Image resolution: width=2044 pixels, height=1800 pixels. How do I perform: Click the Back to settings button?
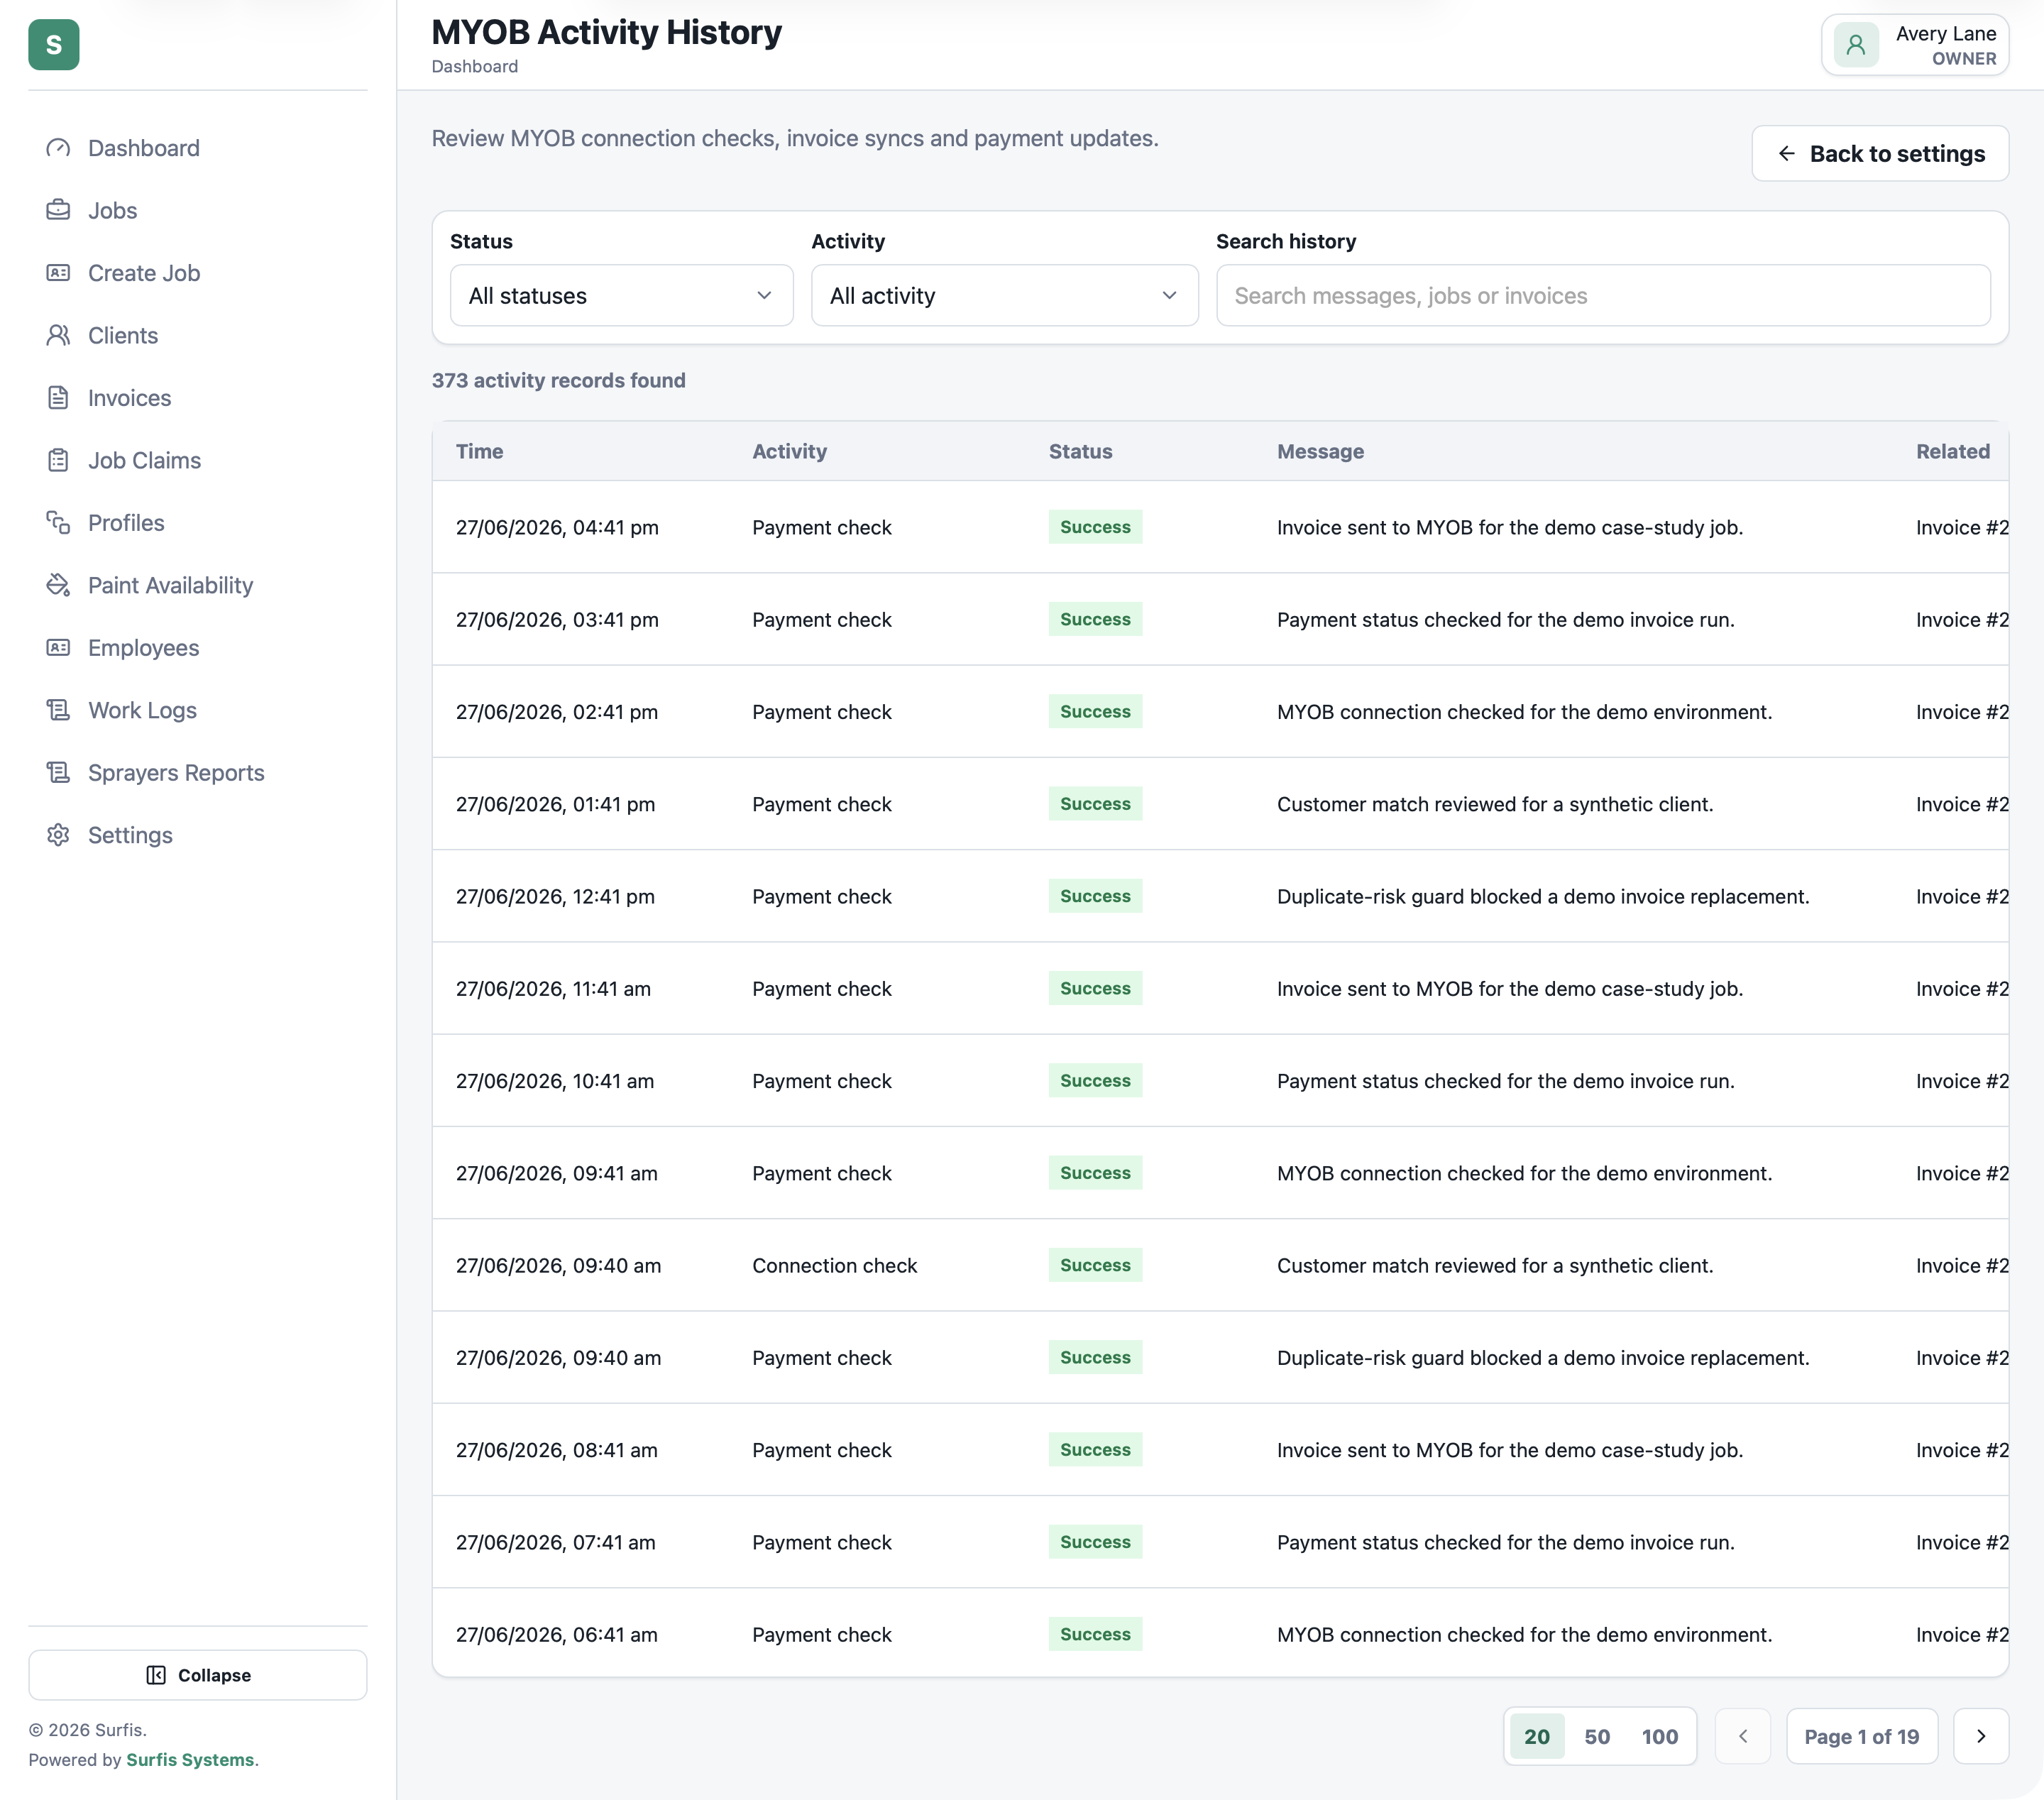tap(1880, 153)
